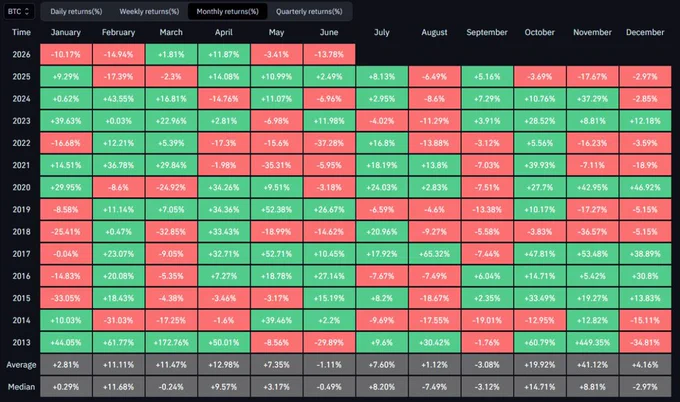Open the BTC coin selector dropdown

pyautogui.click(x=19, y=11)
